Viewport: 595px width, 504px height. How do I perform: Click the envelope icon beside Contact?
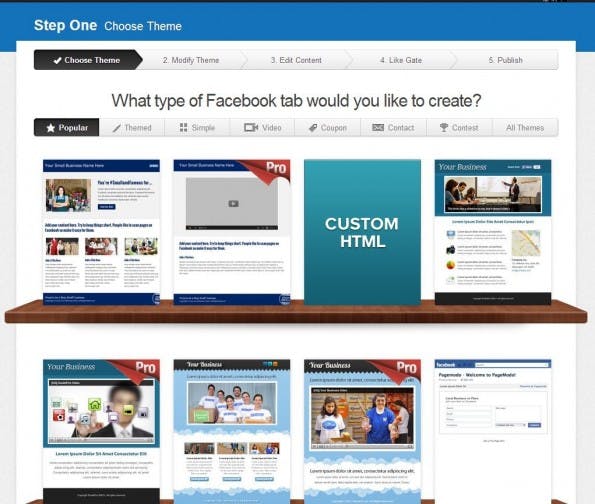click(378, 128)
